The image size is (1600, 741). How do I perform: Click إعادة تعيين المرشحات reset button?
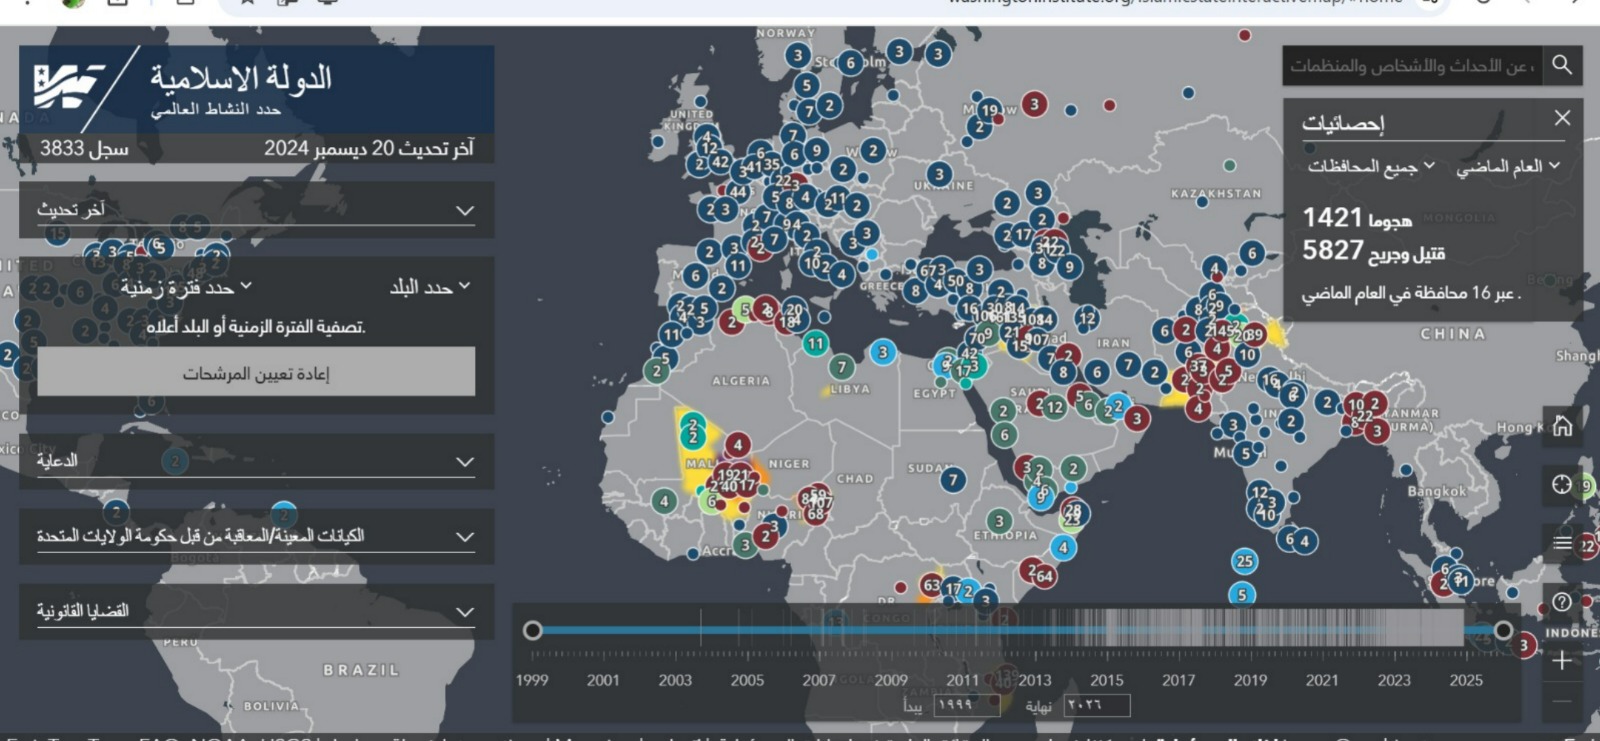coord(256,373)
